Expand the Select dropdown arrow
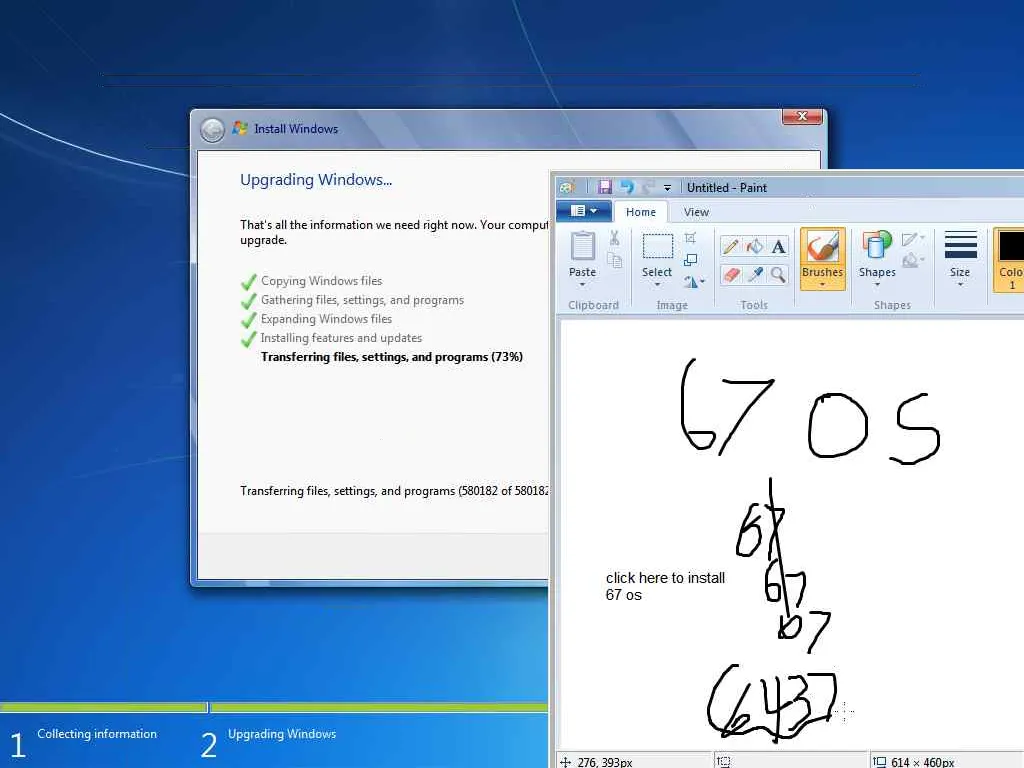 click(657, 285)
